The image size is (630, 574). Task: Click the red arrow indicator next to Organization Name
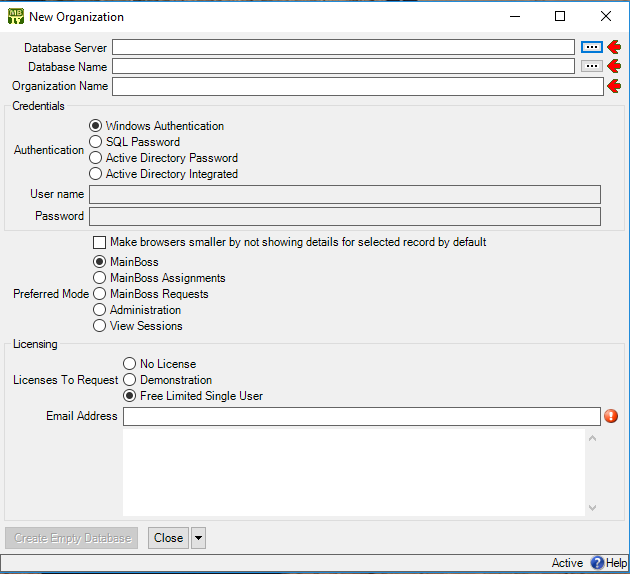[614, 86]
